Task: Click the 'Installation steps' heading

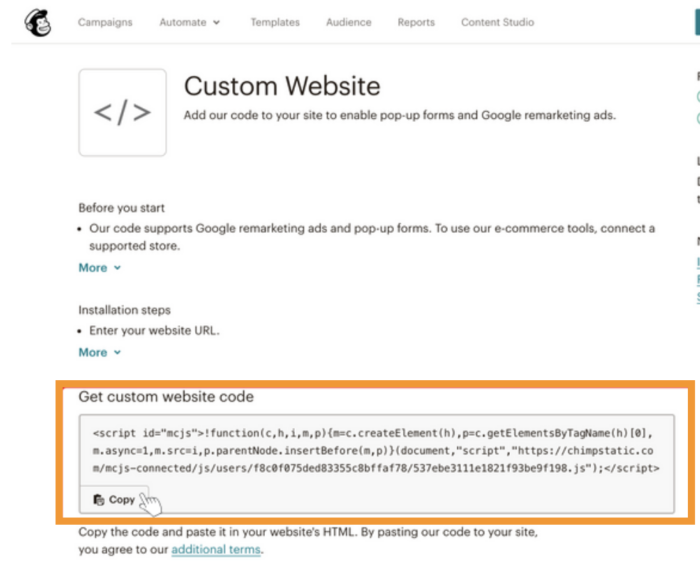Action: pyautogui.click(x=125, y=310)
